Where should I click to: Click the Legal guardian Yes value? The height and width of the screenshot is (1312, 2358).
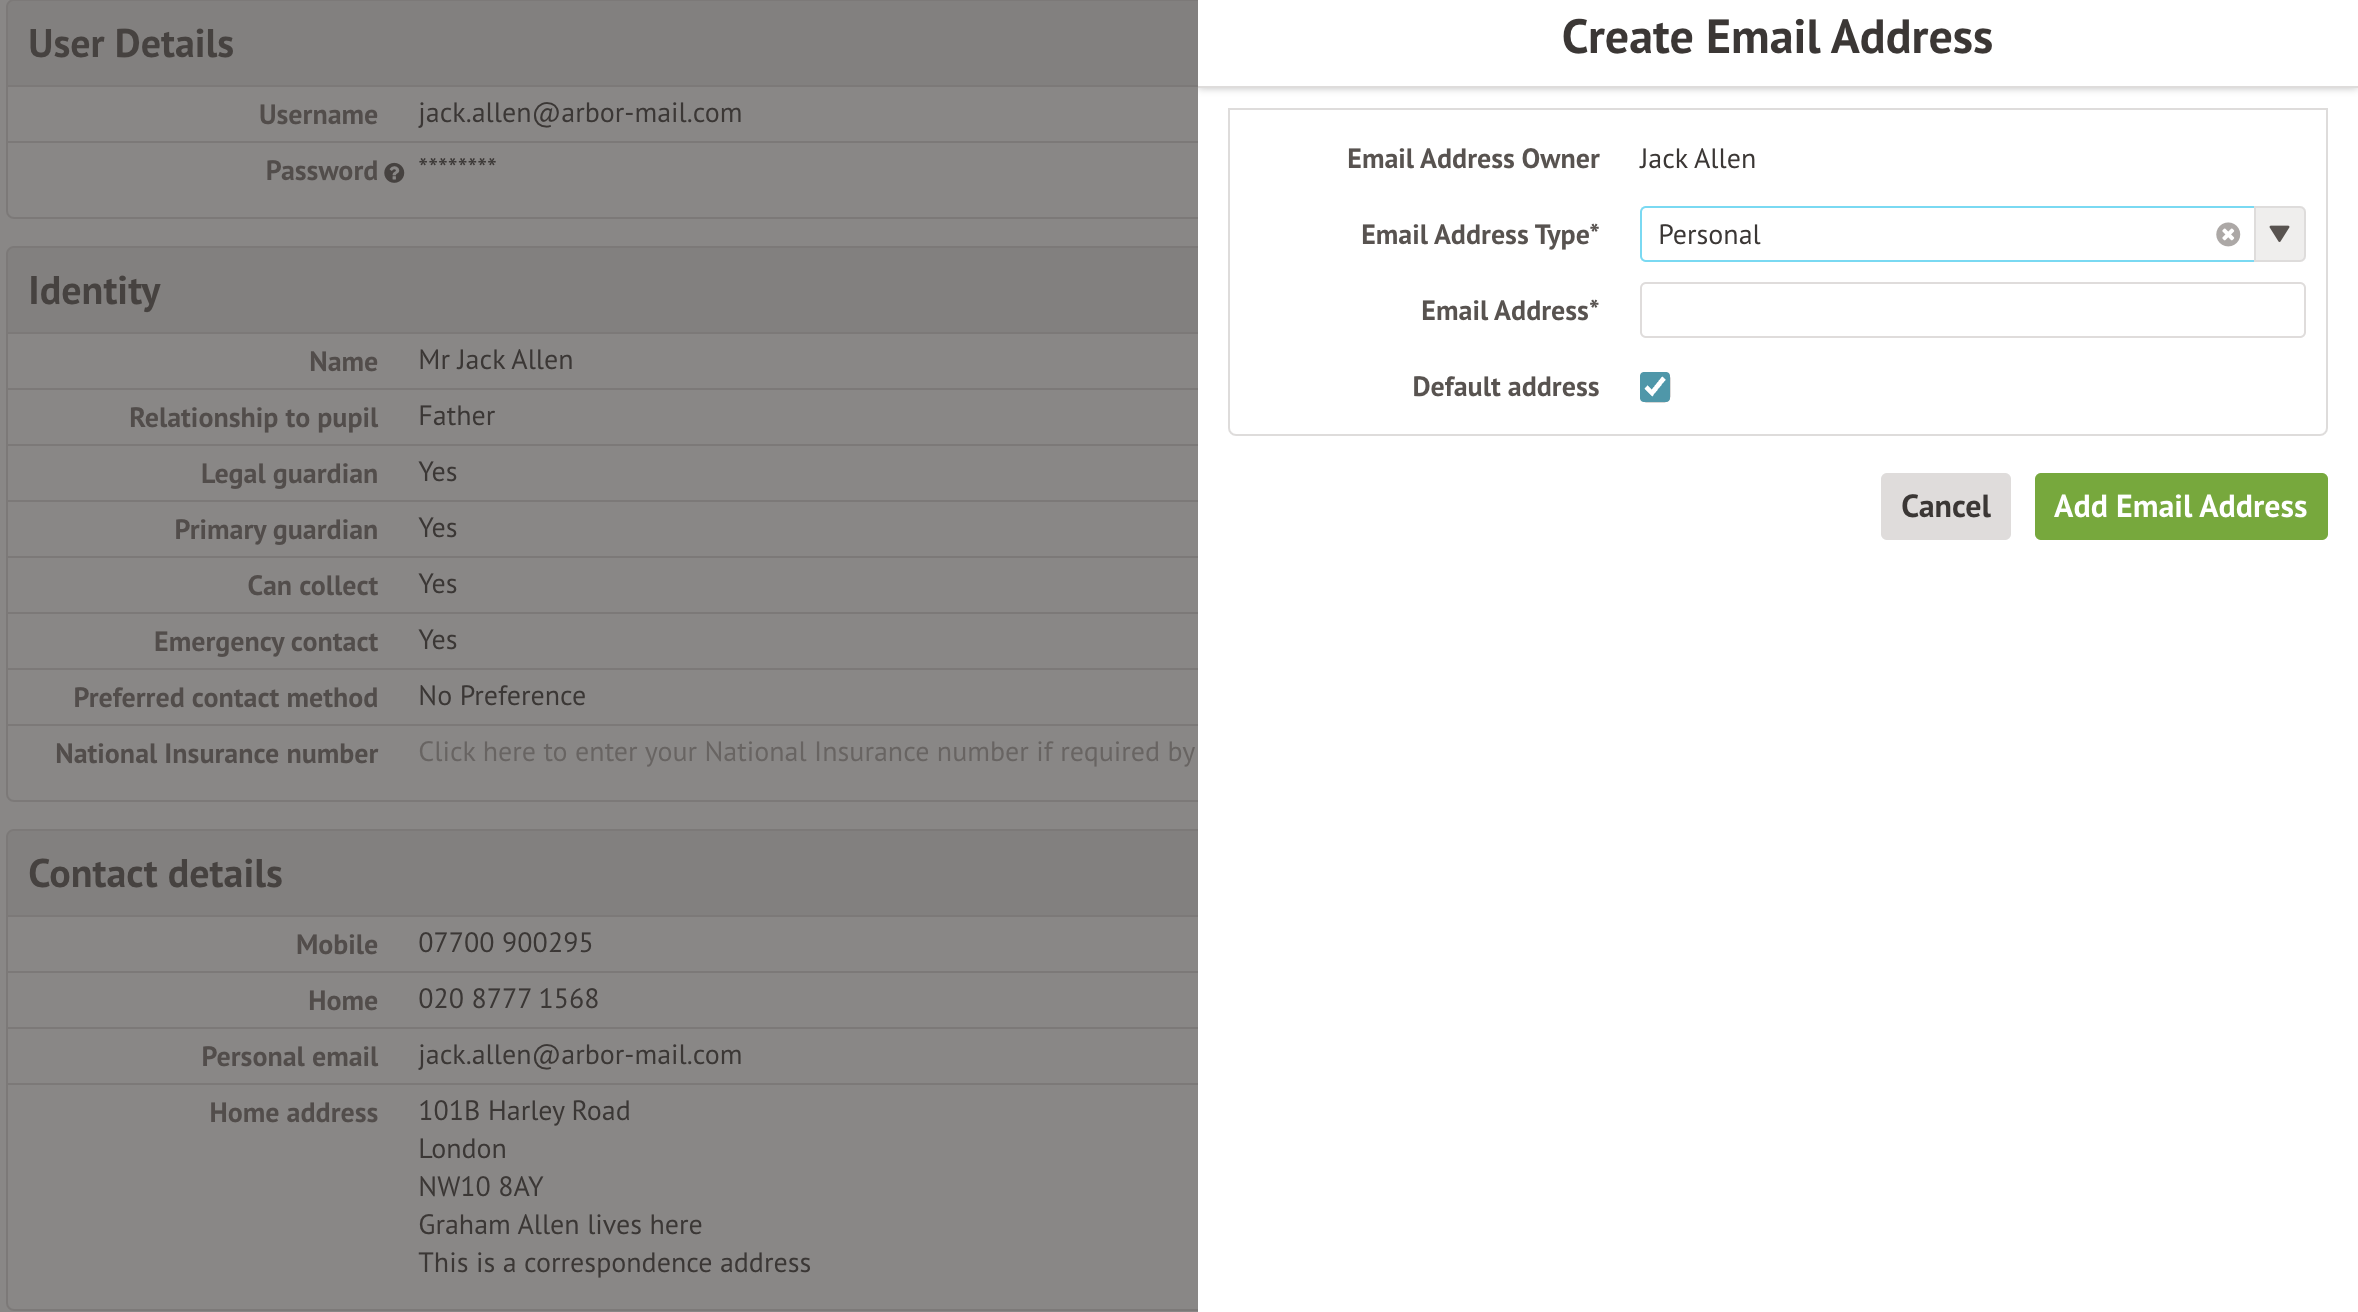click(x=437, y=472)
